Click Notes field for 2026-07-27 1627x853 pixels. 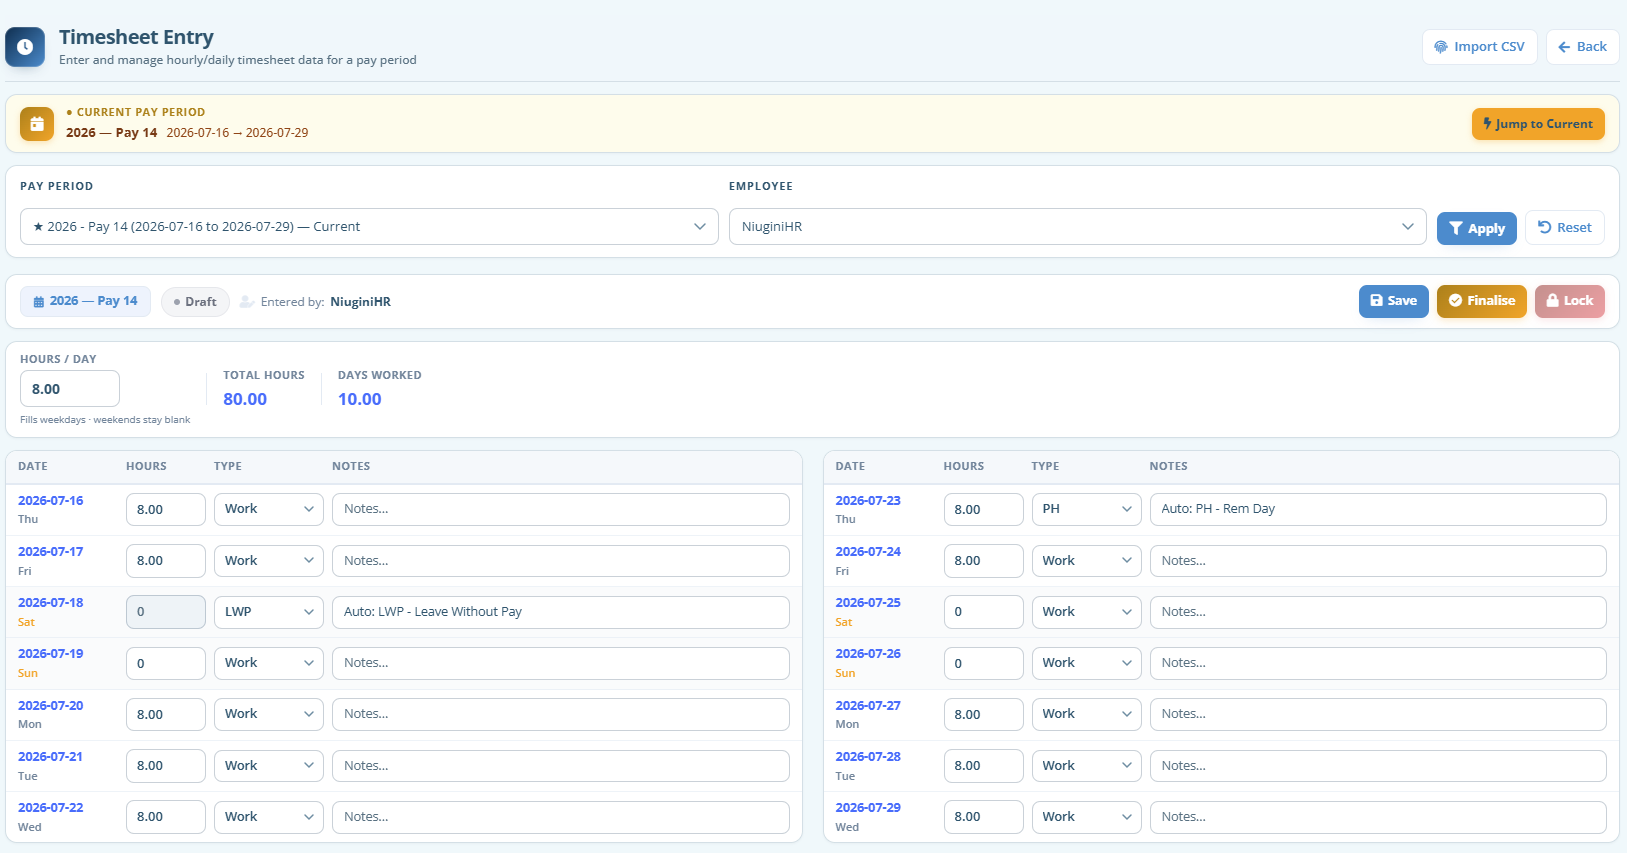tap(1378, 714)
